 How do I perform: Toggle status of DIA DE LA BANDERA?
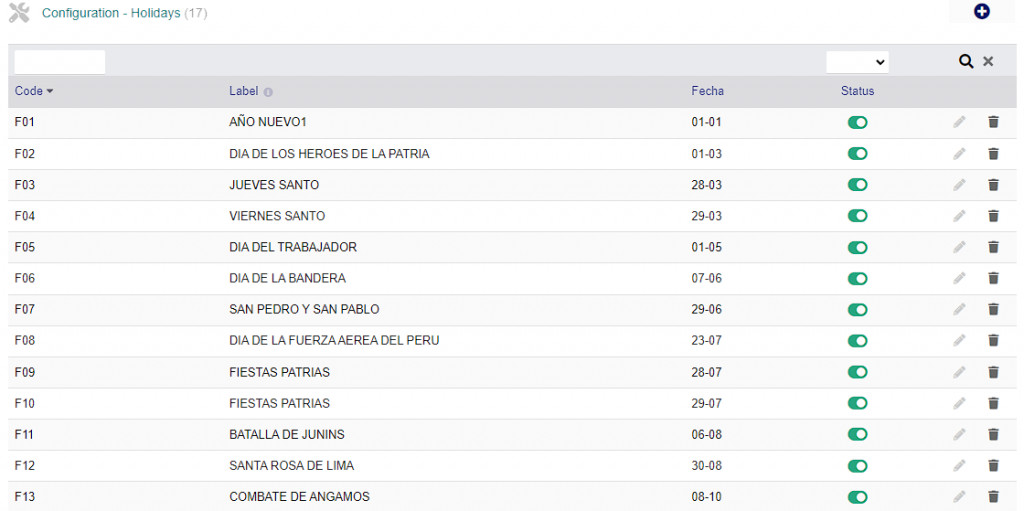pyautogui.click(x=857, y=278)
